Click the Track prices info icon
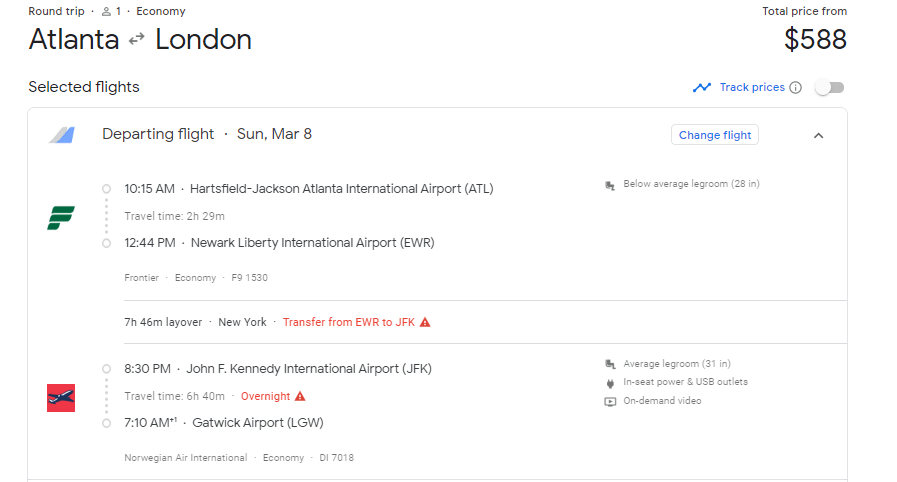Viewport: 897px width, 482px height. click(796, 87)
